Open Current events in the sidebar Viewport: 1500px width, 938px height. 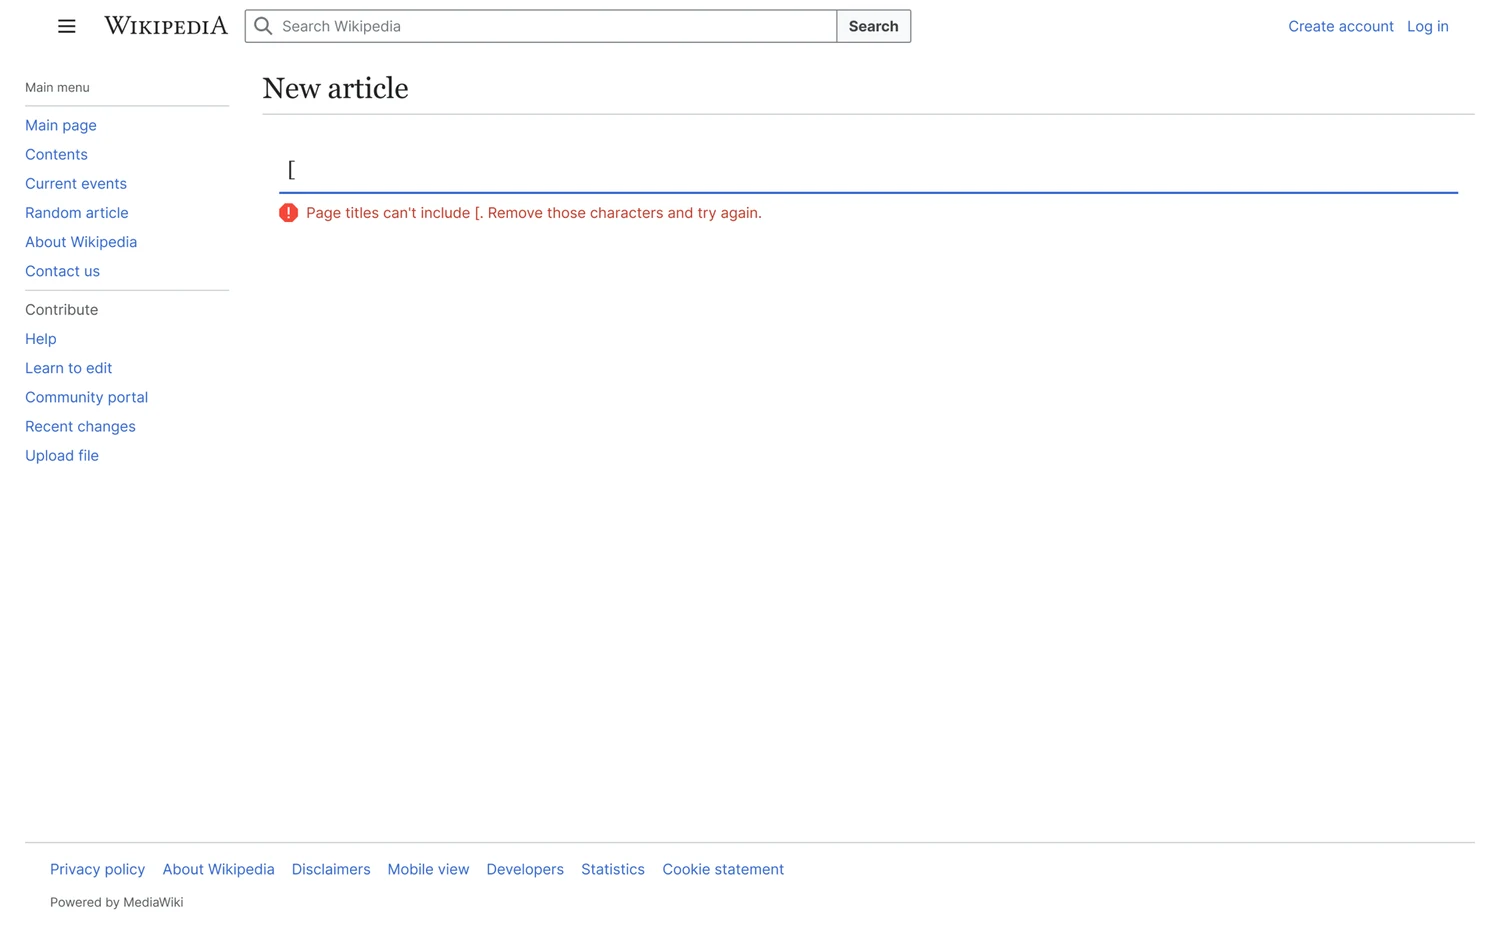(76, 183)
